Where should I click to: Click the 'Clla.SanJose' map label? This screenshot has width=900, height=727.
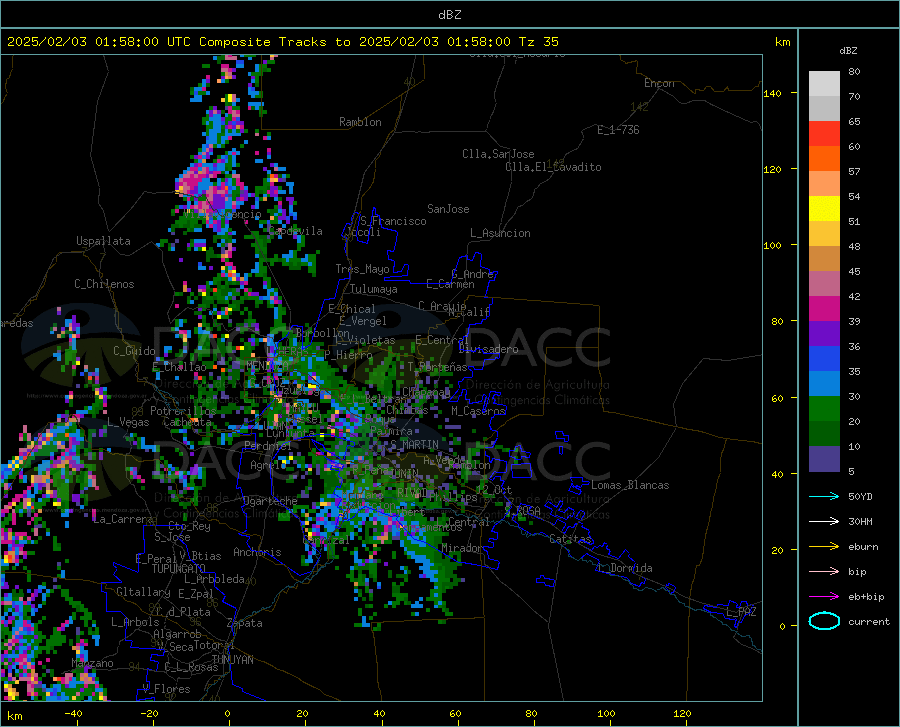coord(498,154)
